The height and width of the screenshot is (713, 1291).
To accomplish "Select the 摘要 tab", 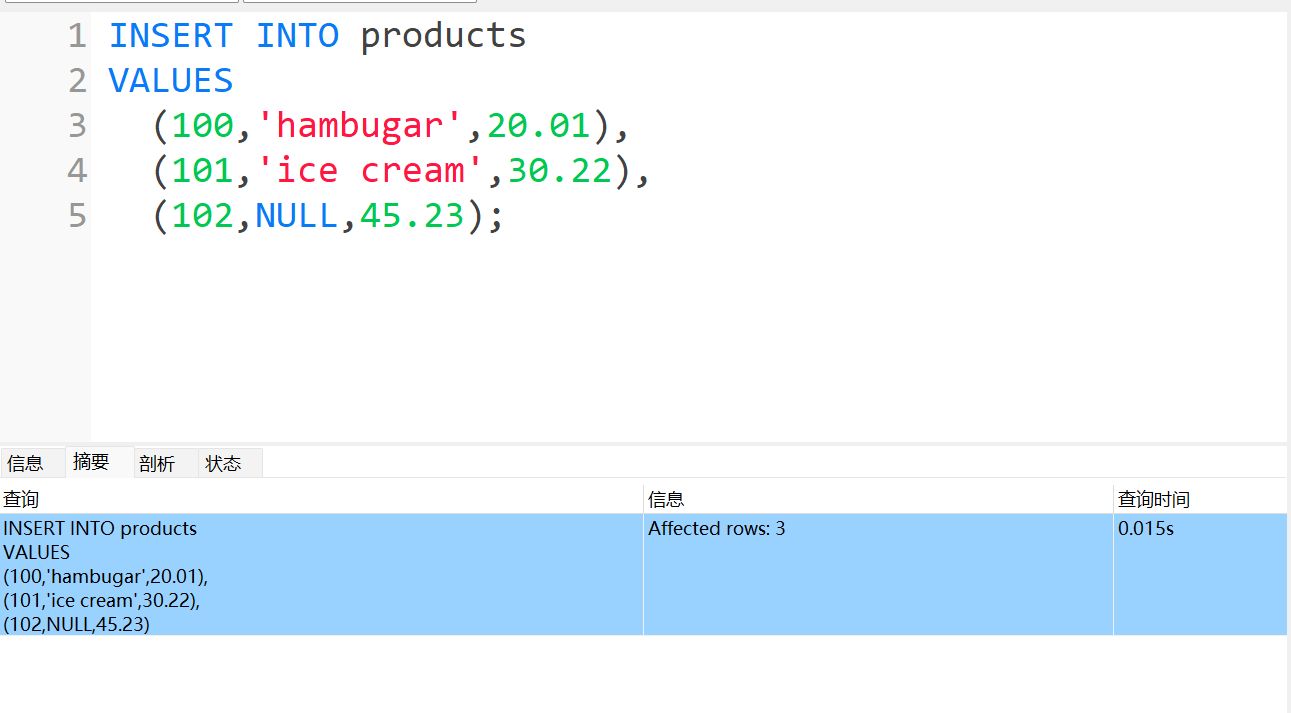I will tap(91, 462).
